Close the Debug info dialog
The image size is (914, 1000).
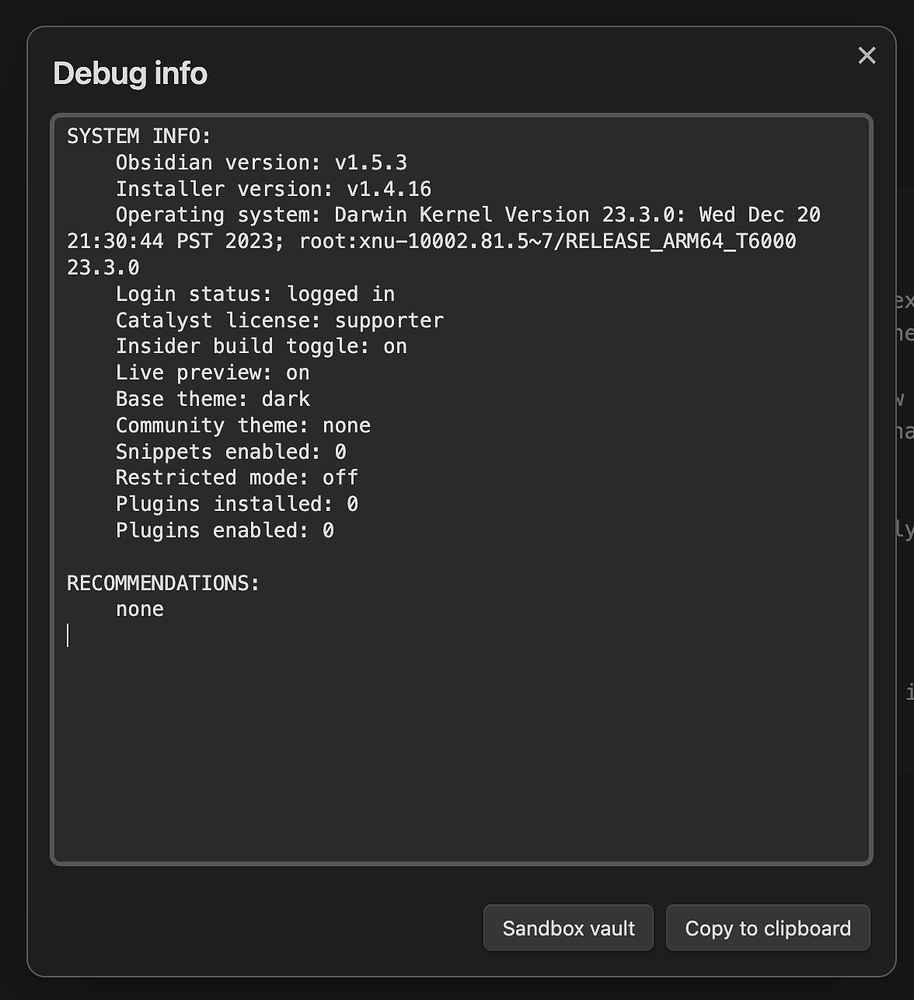point(866,56)
